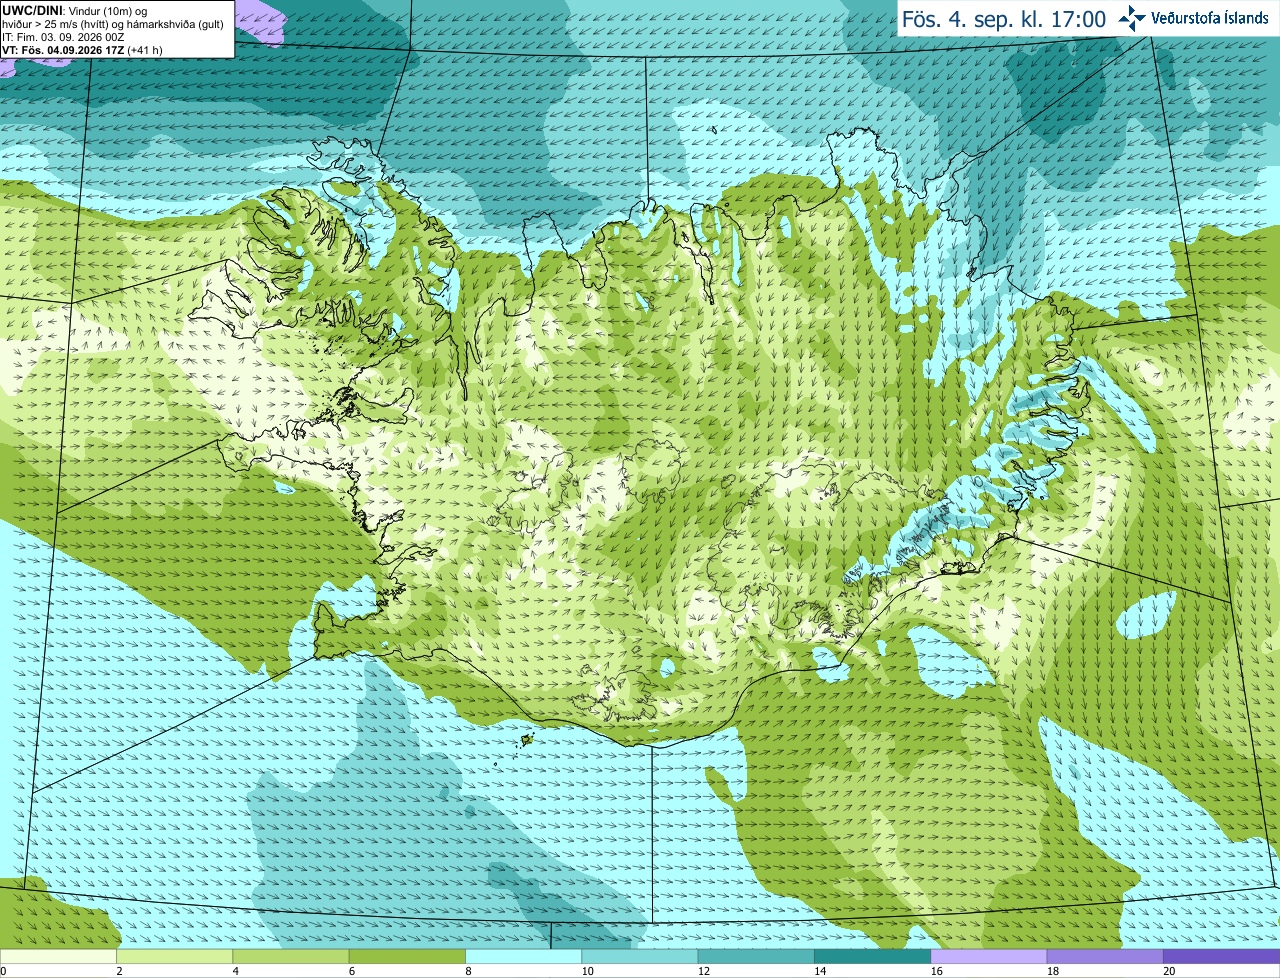The width and height of the screenshot is (1280, 978).
Task: Select the 14–16 m/s dark teal legend swatch
Action: pyautogui.click(x=873, y=956)
